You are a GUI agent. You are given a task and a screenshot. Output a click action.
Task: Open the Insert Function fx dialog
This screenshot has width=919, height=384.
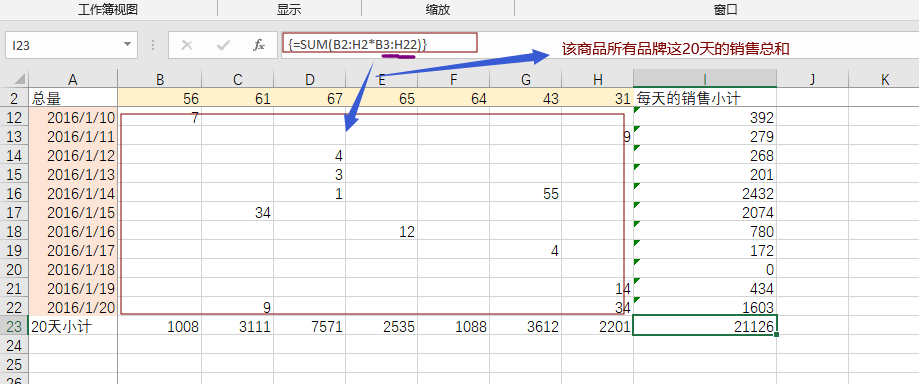[x=258, y=45]
